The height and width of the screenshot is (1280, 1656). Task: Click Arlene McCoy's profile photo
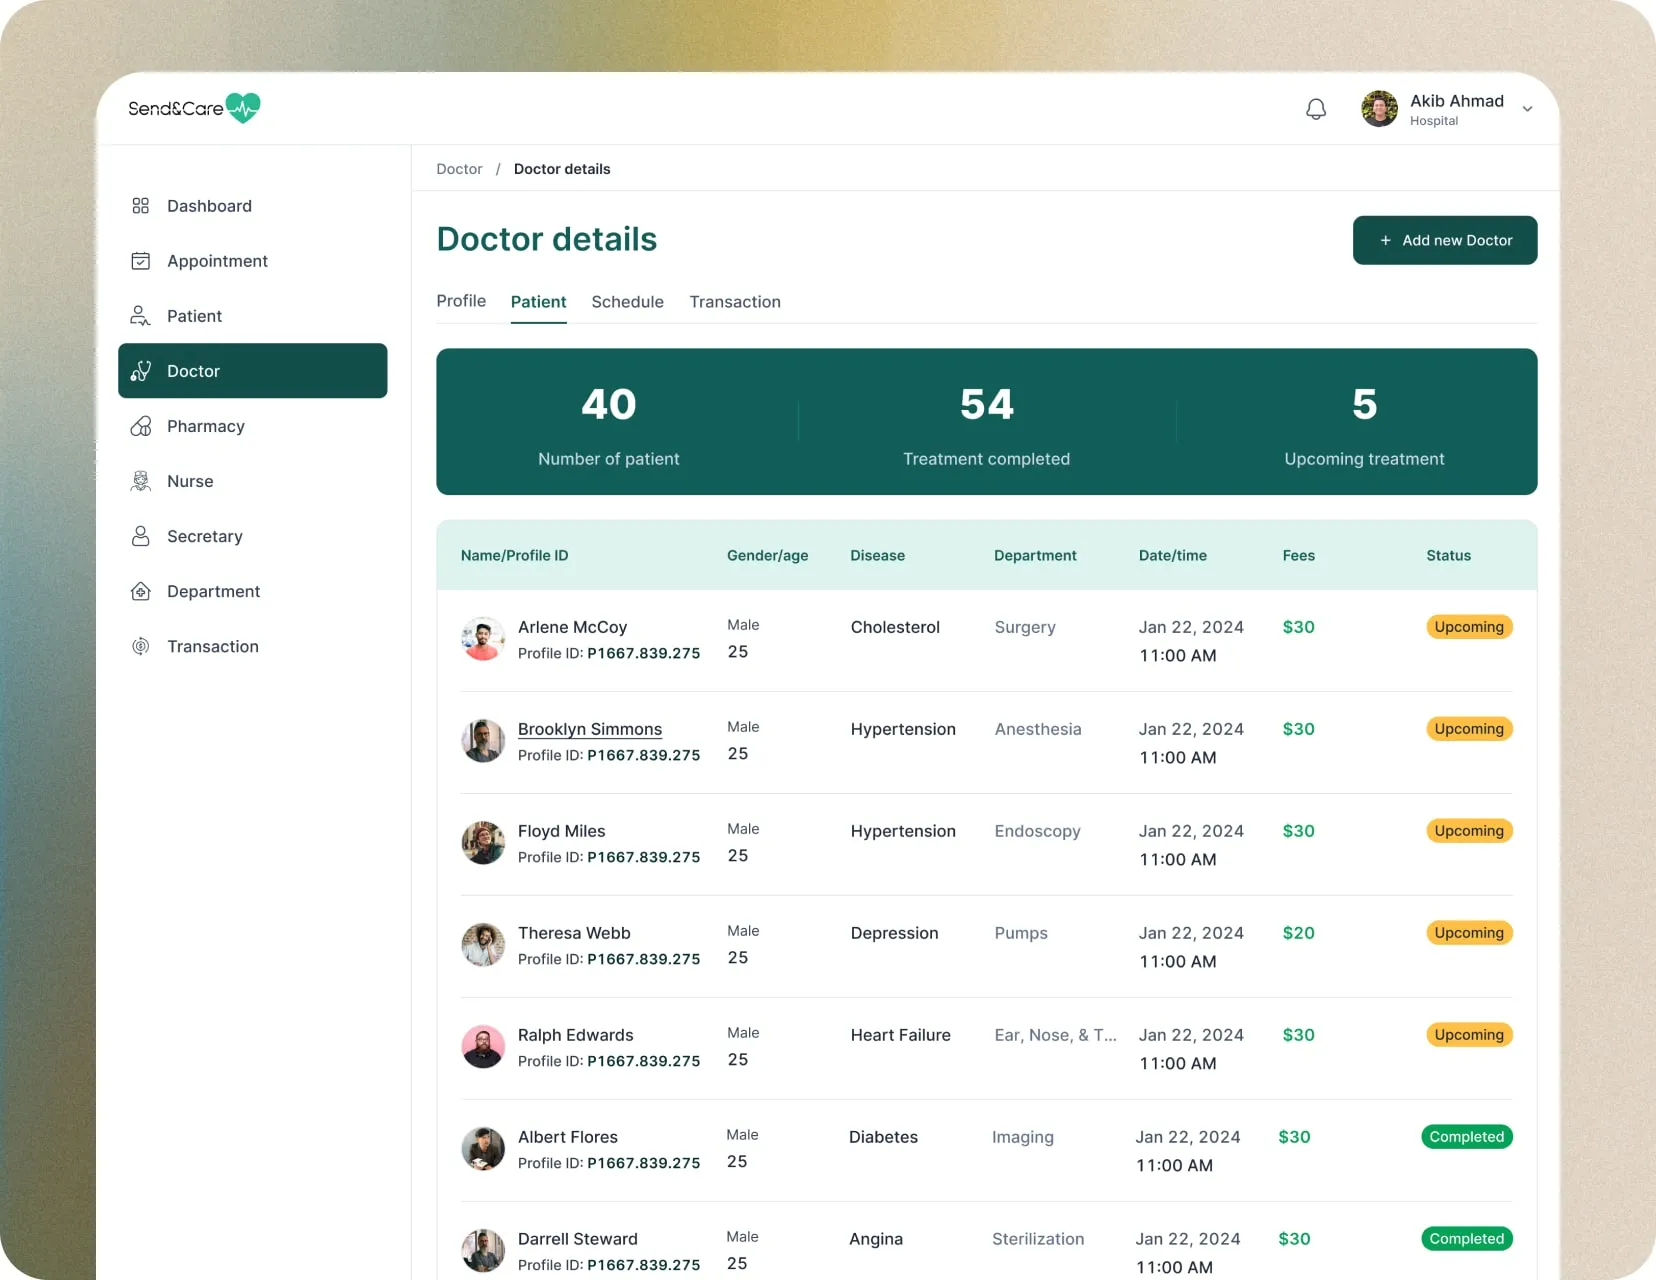483,639
